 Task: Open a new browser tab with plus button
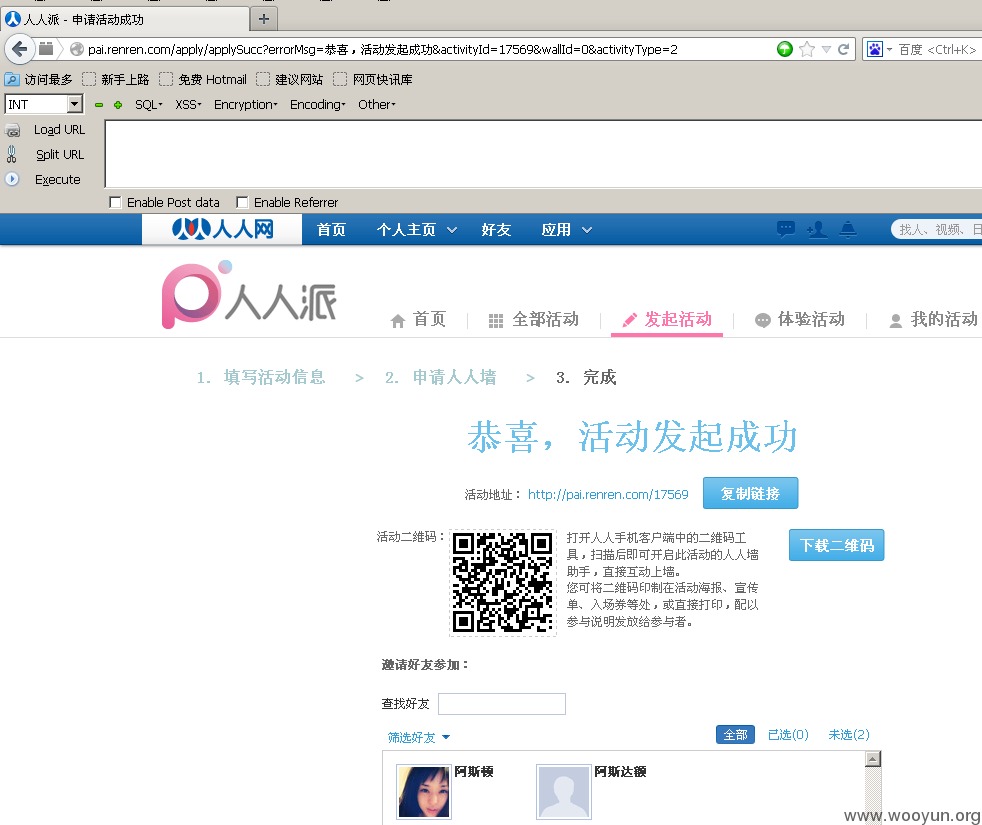pyautogui.click(x=264, y=19)
